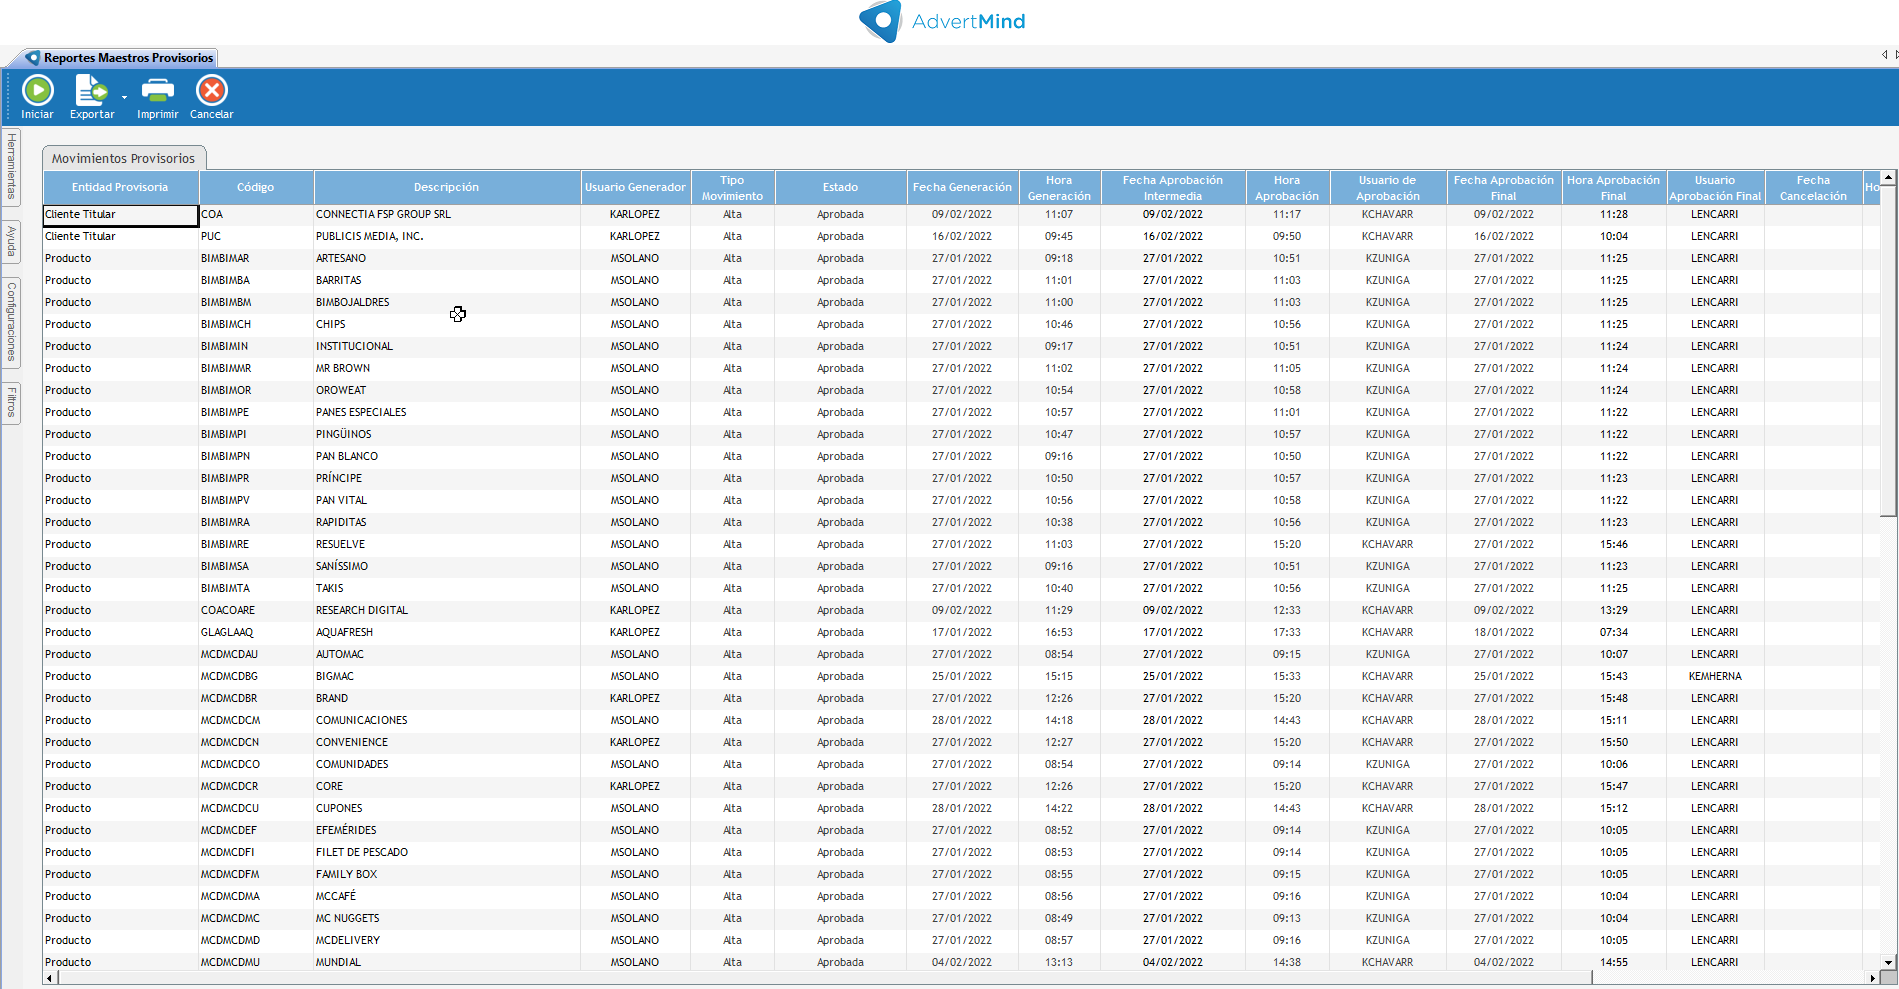Sort by Descripción column header
The width and height of the screenshot is (1899, 989).
(x=447, y=187)
